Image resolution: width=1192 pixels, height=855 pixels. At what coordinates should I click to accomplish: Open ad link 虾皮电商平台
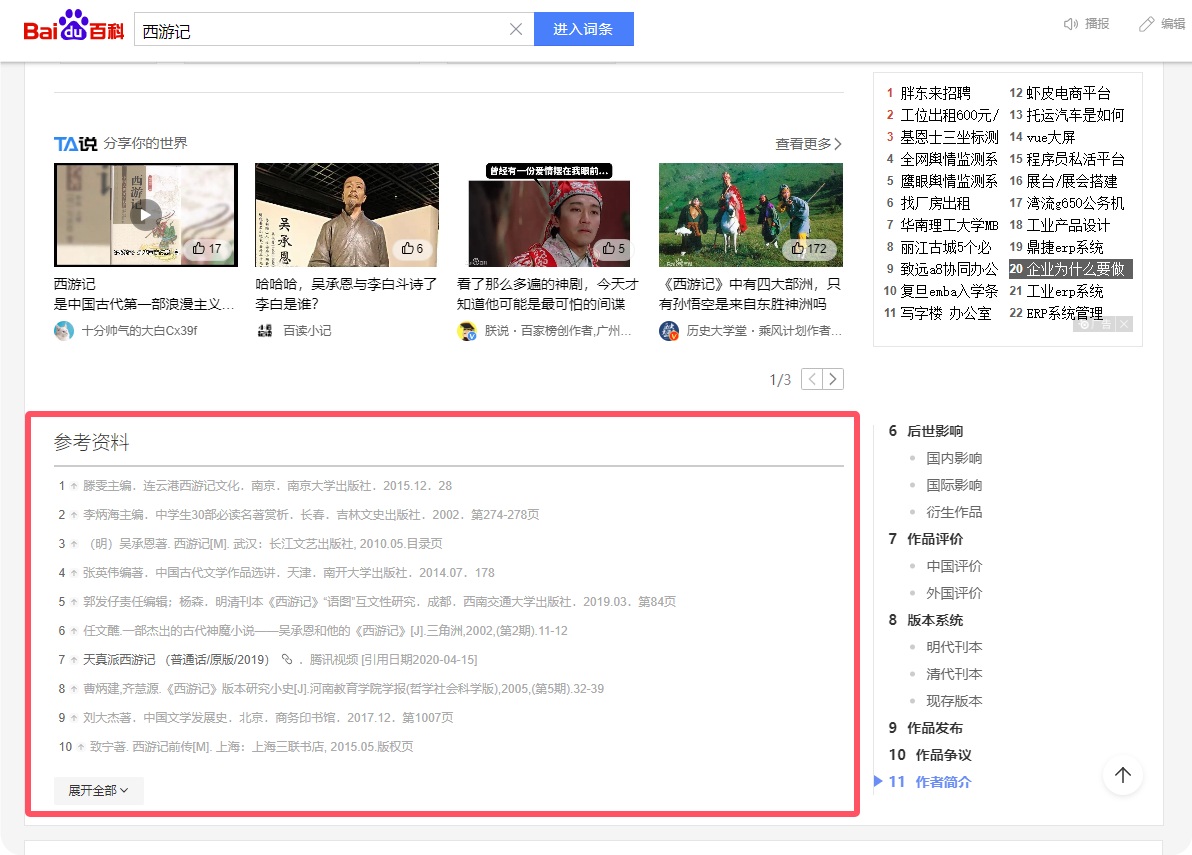1068,93
